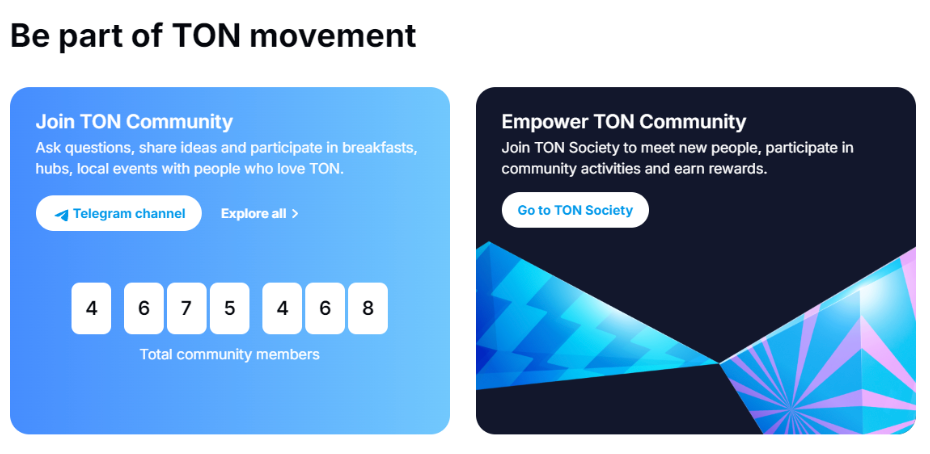Click the Be part of TON movement title
The height and width of the screenshot is (454, 930).
(214, 36)
